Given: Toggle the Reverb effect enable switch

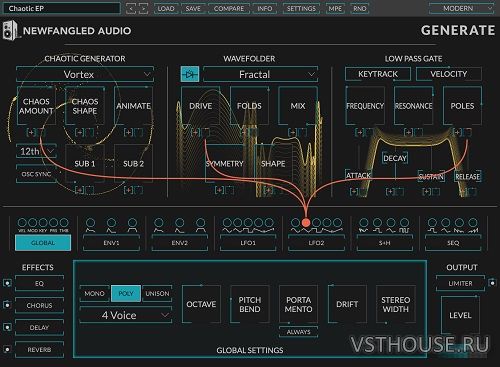Looking at the screenshot, I should click(7, 349).
